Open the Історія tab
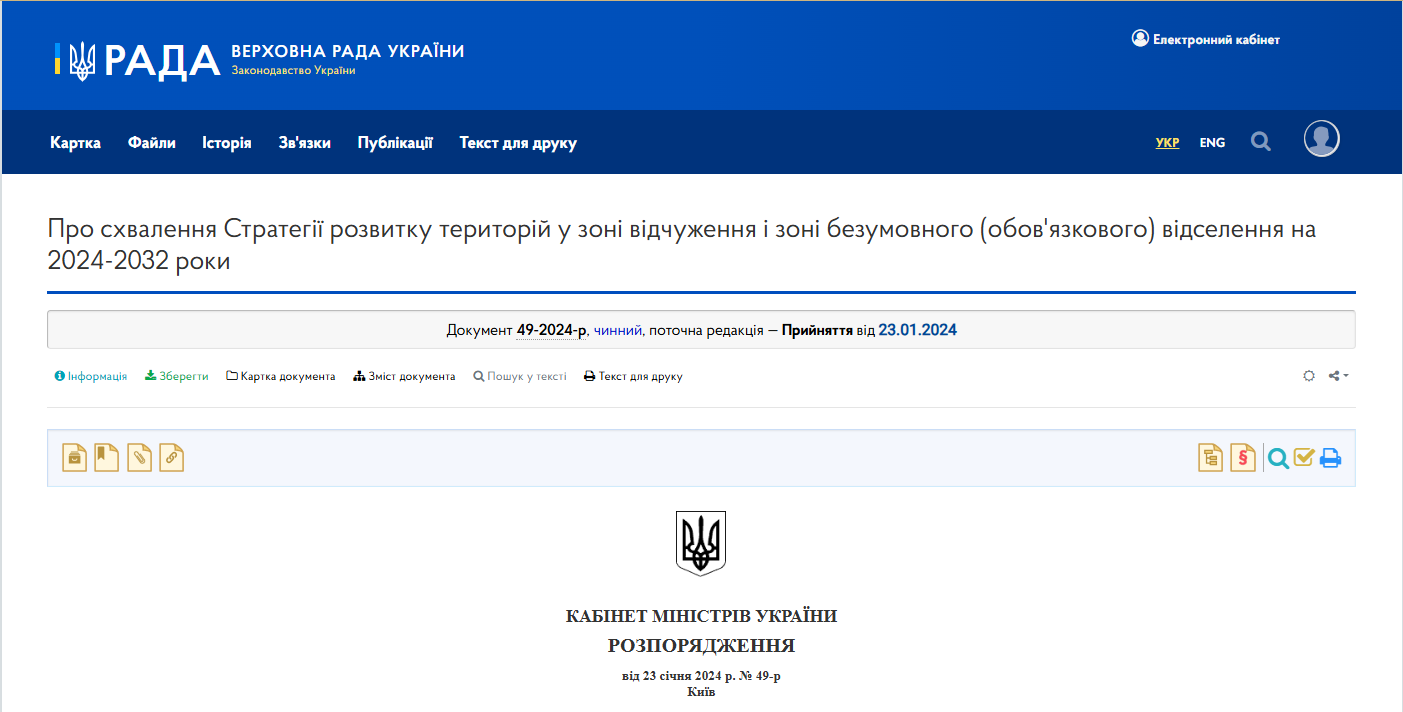This screenshot has width=1403, height=712. click(x=226, y=142)
